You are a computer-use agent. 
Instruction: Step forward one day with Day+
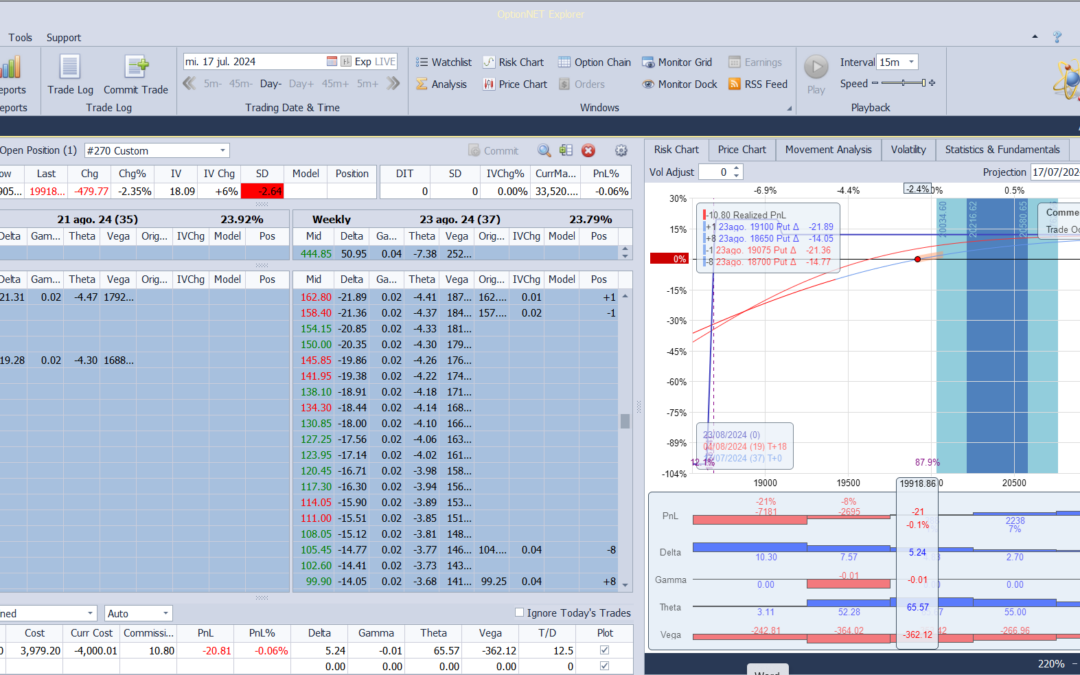pos(301,84)
